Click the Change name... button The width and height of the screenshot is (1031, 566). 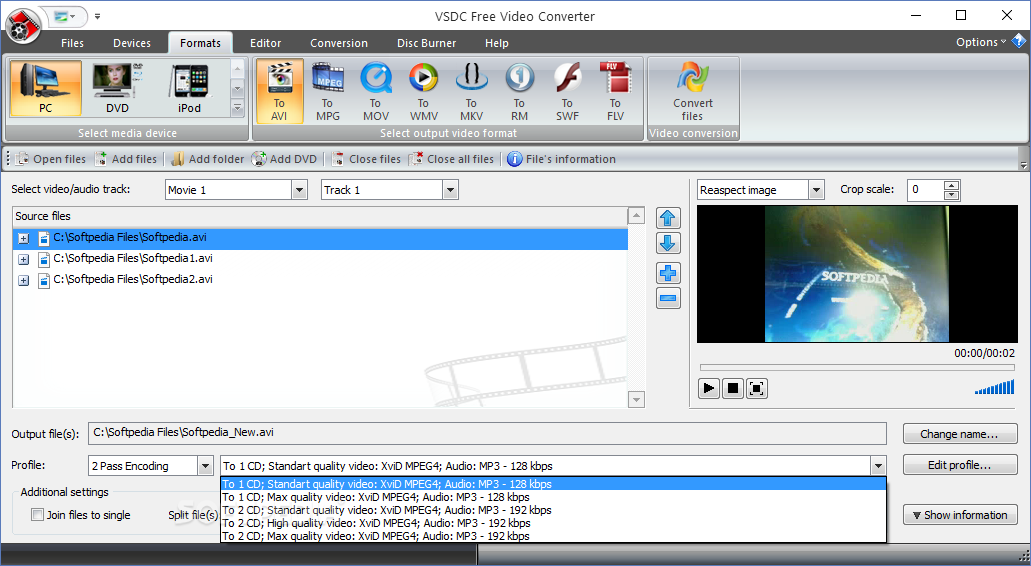tap(960, 434)
